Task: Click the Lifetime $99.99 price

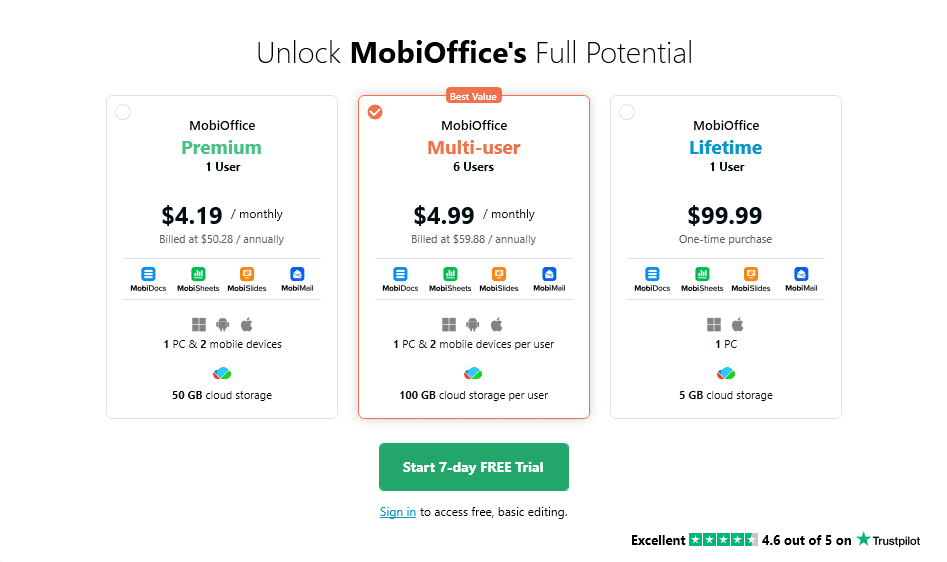Action: coord(725,215)
